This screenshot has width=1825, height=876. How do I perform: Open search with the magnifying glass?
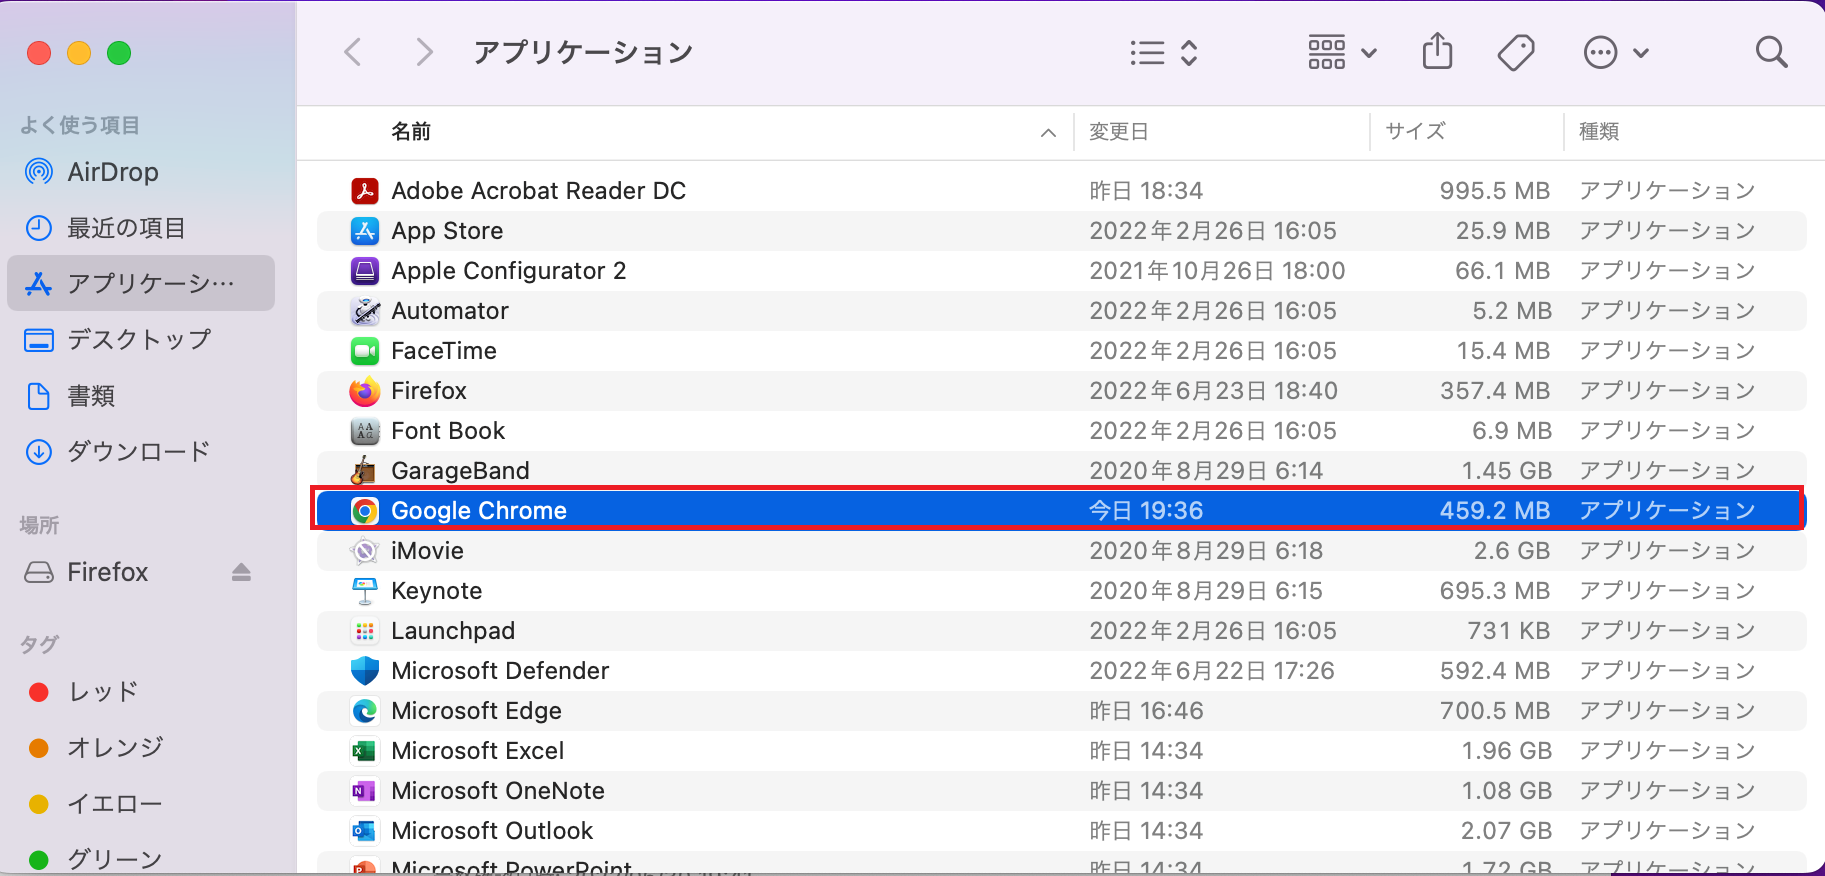click(x=1771, y=52)
